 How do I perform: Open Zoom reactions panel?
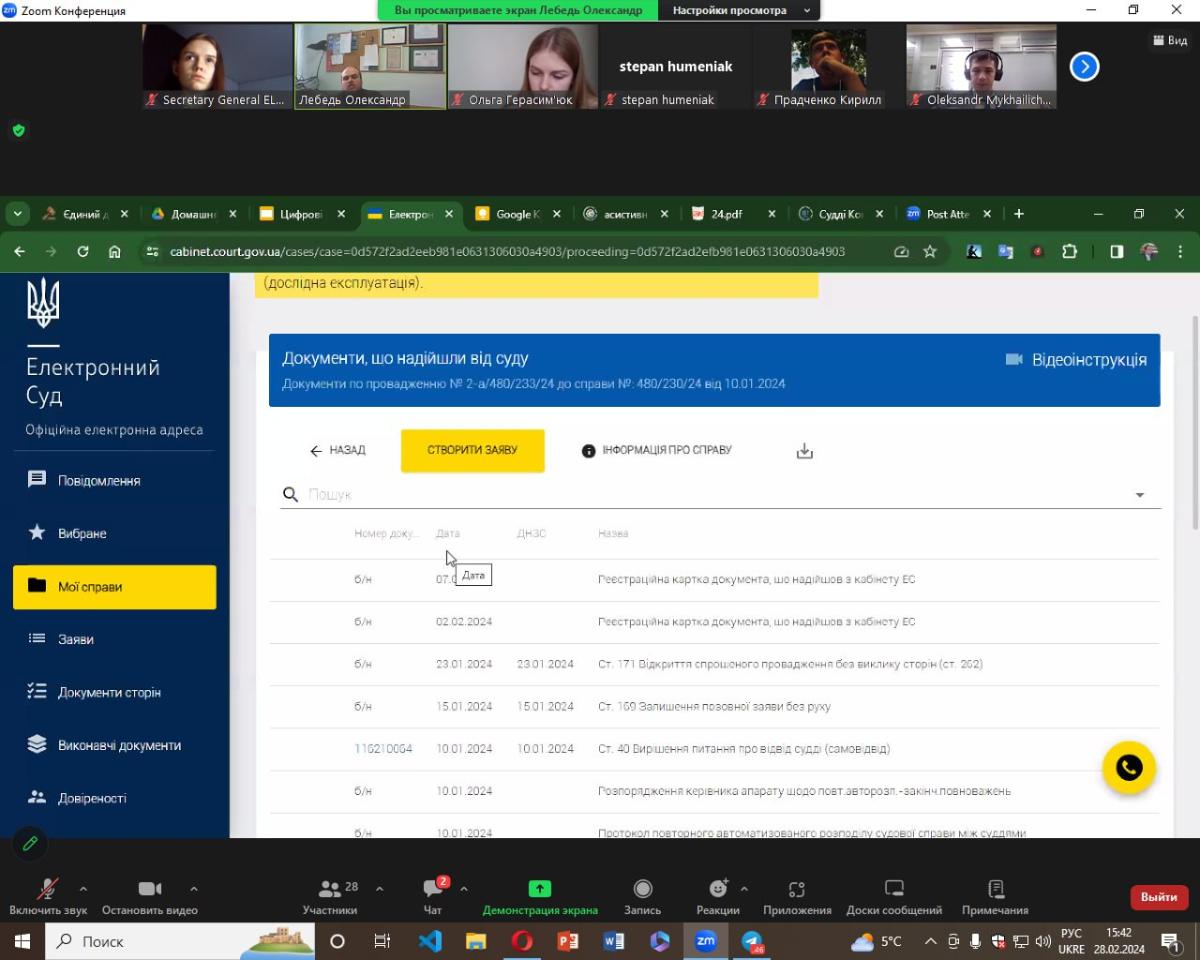coord(717,896)
